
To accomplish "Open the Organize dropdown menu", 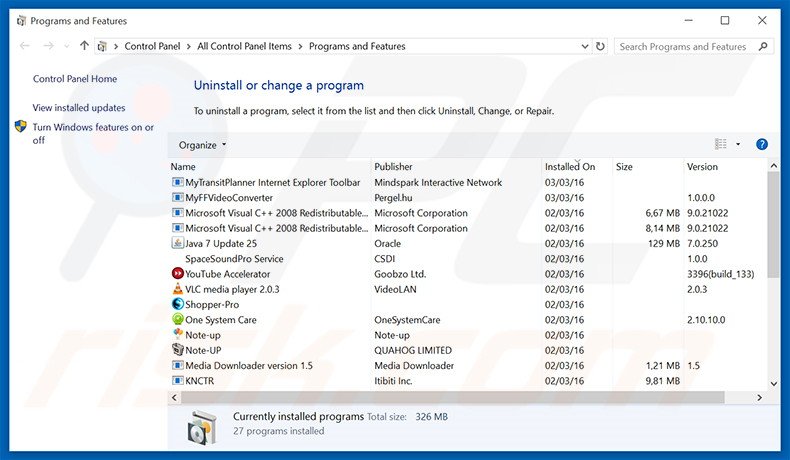I will 202,145.
